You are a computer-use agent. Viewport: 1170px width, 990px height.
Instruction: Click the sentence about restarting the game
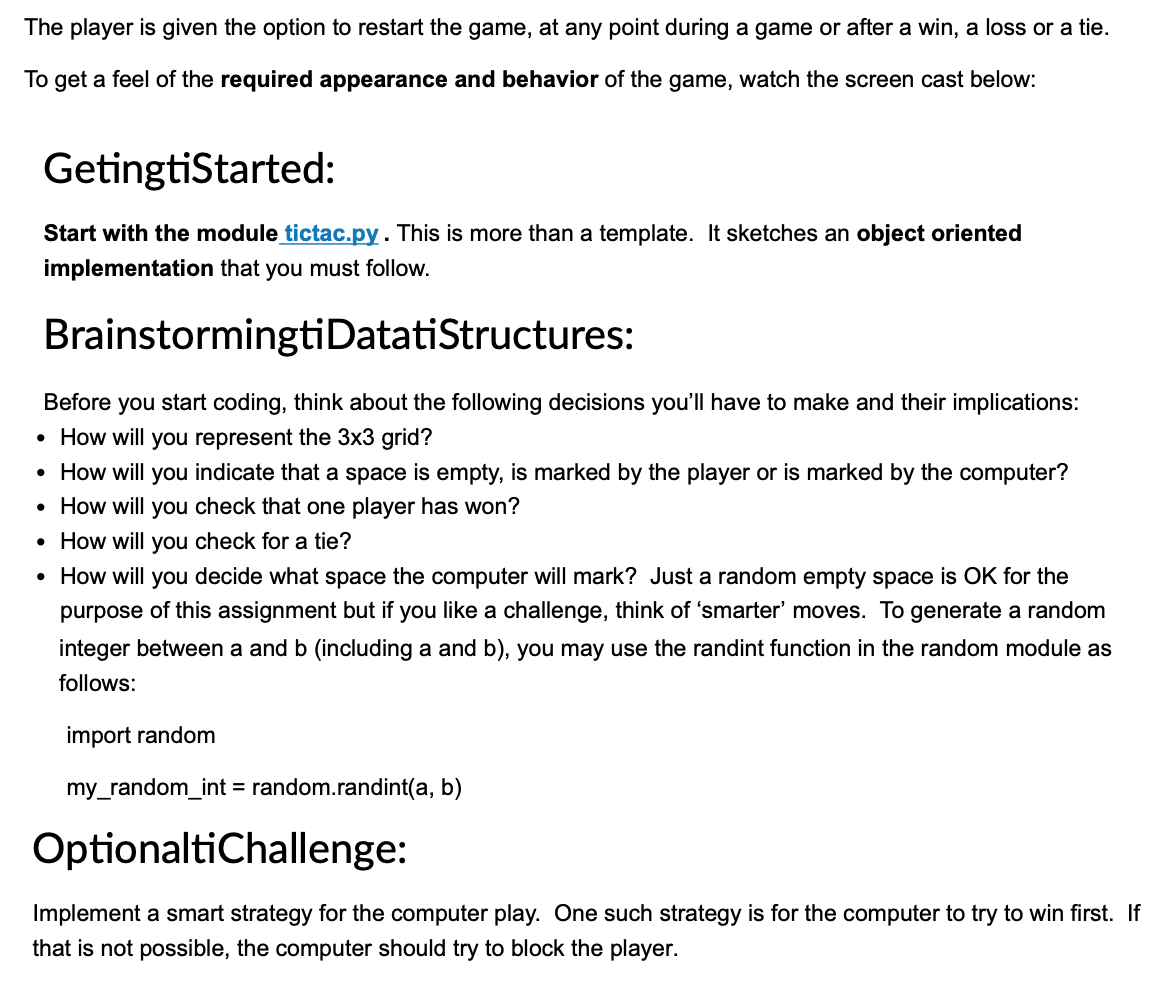(566, 28)
